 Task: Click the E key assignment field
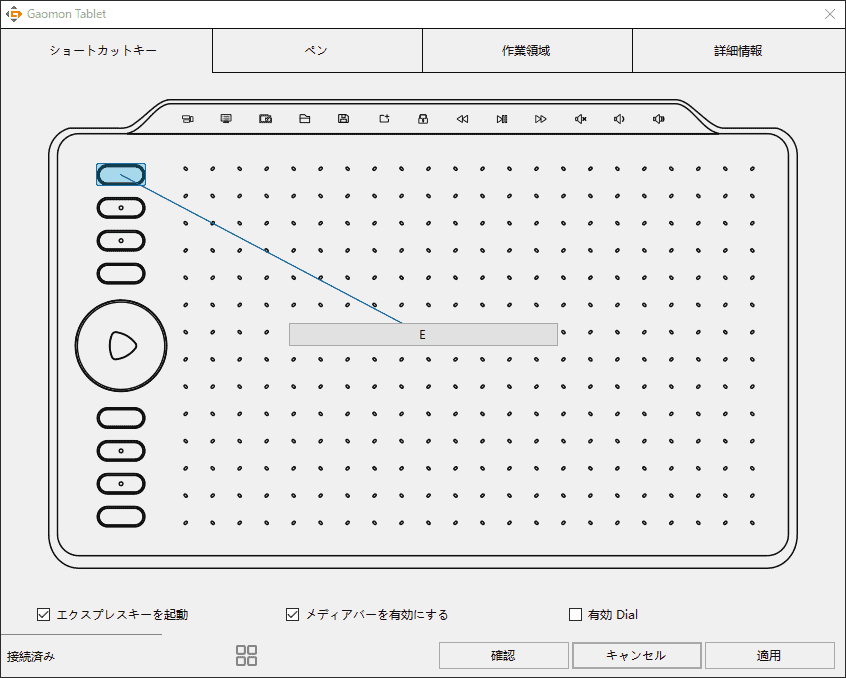point(423,334)
